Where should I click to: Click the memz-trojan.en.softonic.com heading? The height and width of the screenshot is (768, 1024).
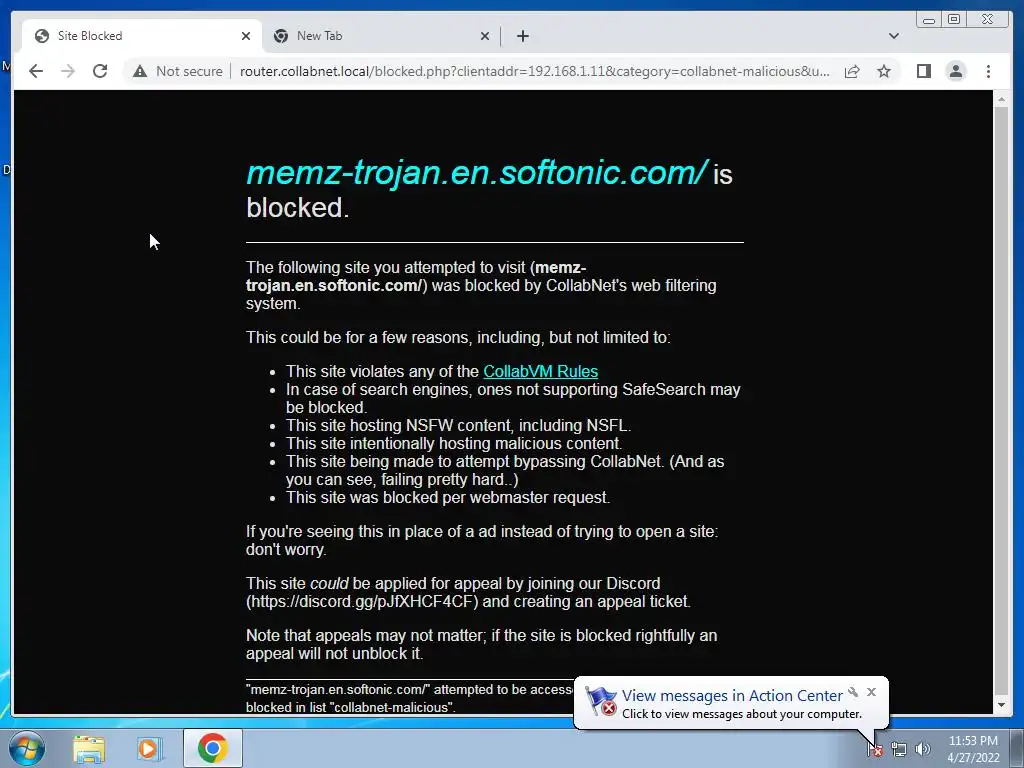pos(476,172)
